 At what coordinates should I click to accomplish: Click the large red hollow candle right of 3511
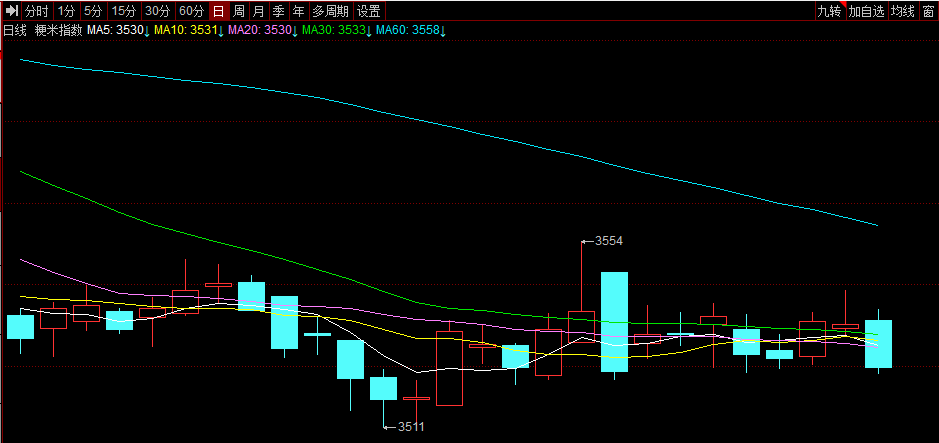449,368
